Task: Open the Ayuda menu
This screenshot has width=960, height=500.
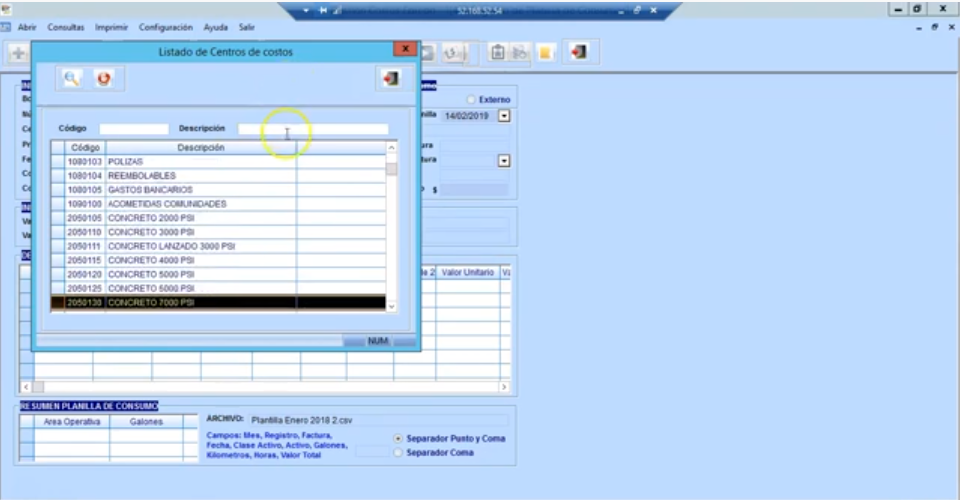Action: pos(216,27)
